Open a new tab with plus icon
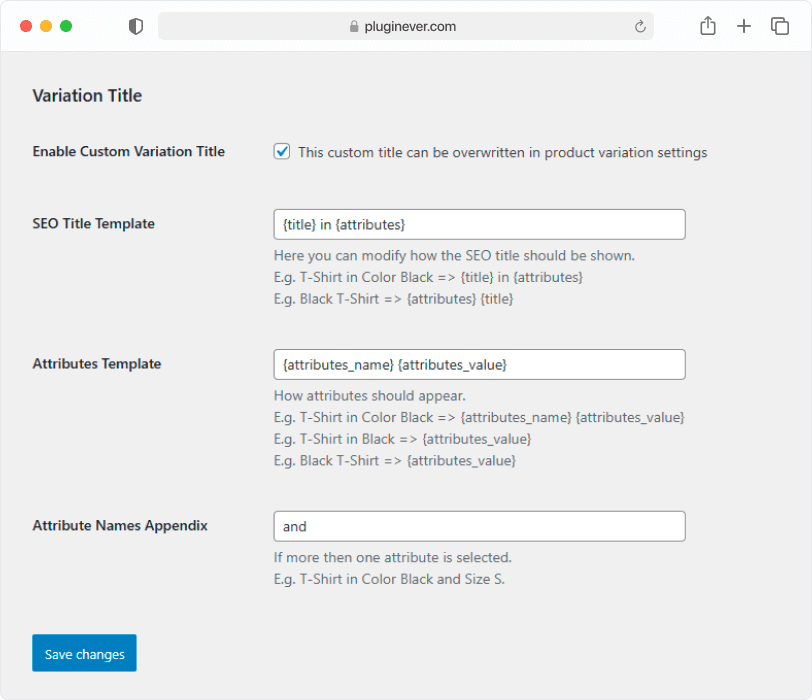The width and height of the screenshot is (812, 700). pyautogui.click(x=744, y=26)
